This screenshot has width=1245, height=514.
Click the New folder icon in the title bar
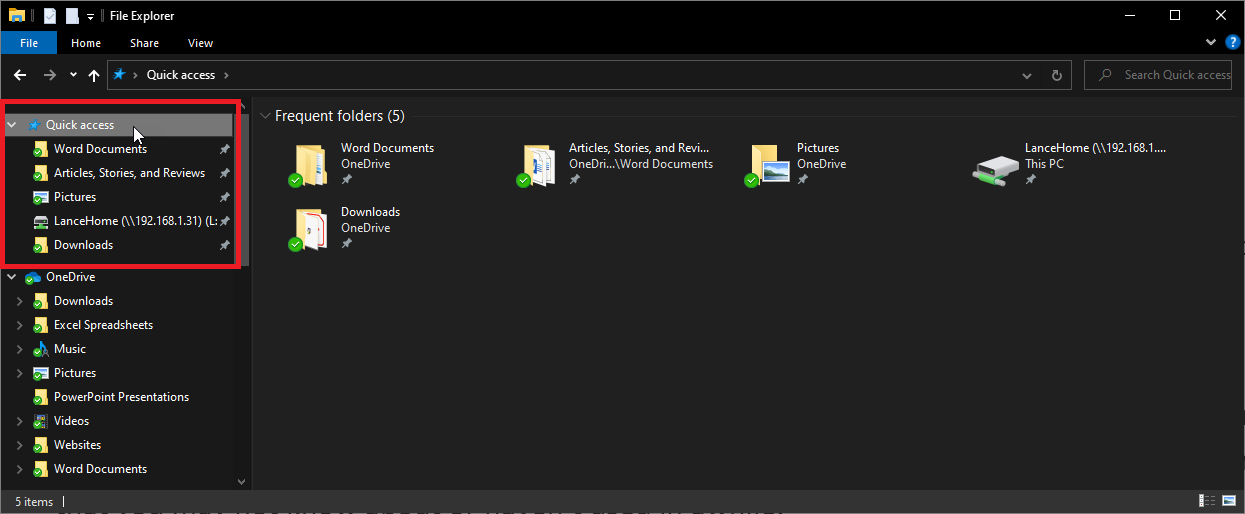click(x=72, y=15)
